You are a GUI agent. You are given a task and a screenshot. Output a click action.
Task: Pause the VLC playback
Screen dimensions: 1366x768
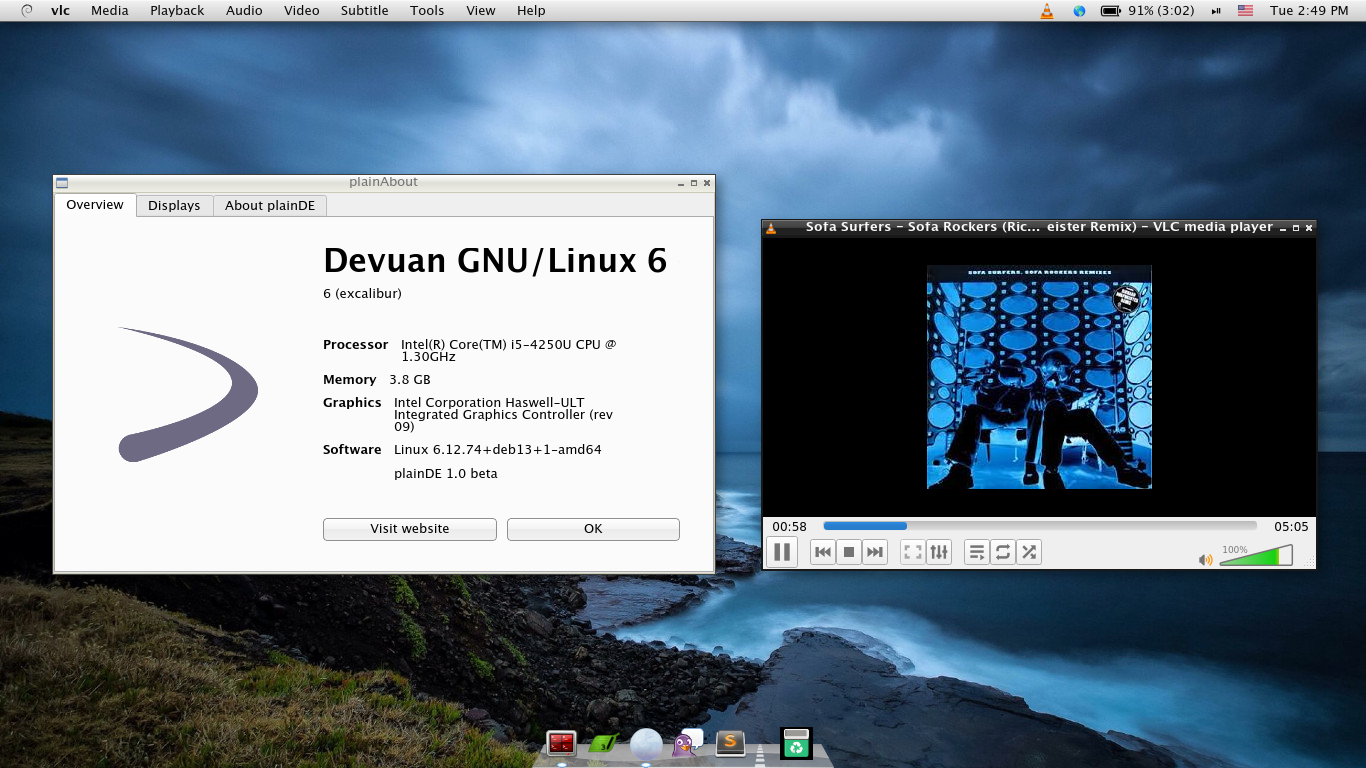pos(782,552)
